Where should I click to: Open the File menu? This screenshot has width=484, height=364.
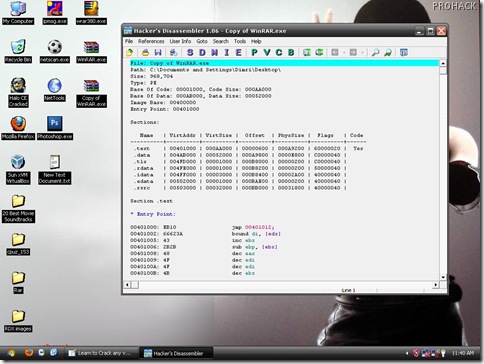coord(129,41)
